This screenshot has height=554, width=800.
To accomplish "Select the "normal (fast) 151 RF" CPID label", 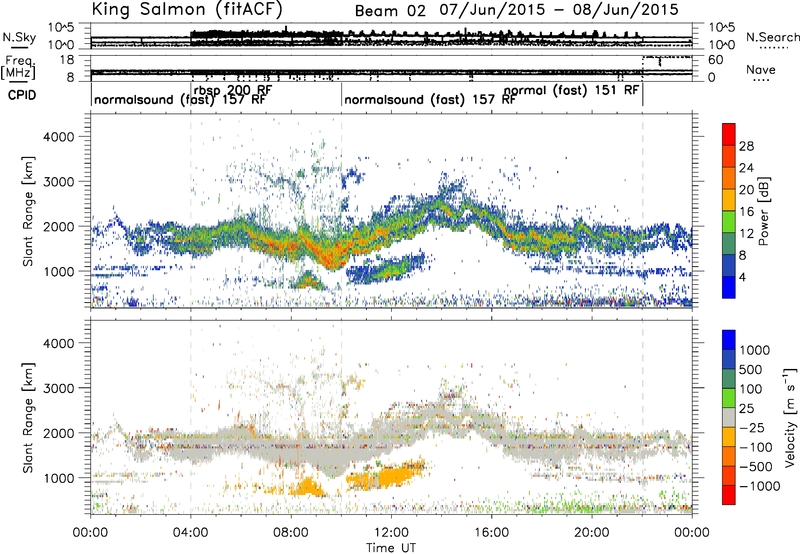I will coord(571,90).
